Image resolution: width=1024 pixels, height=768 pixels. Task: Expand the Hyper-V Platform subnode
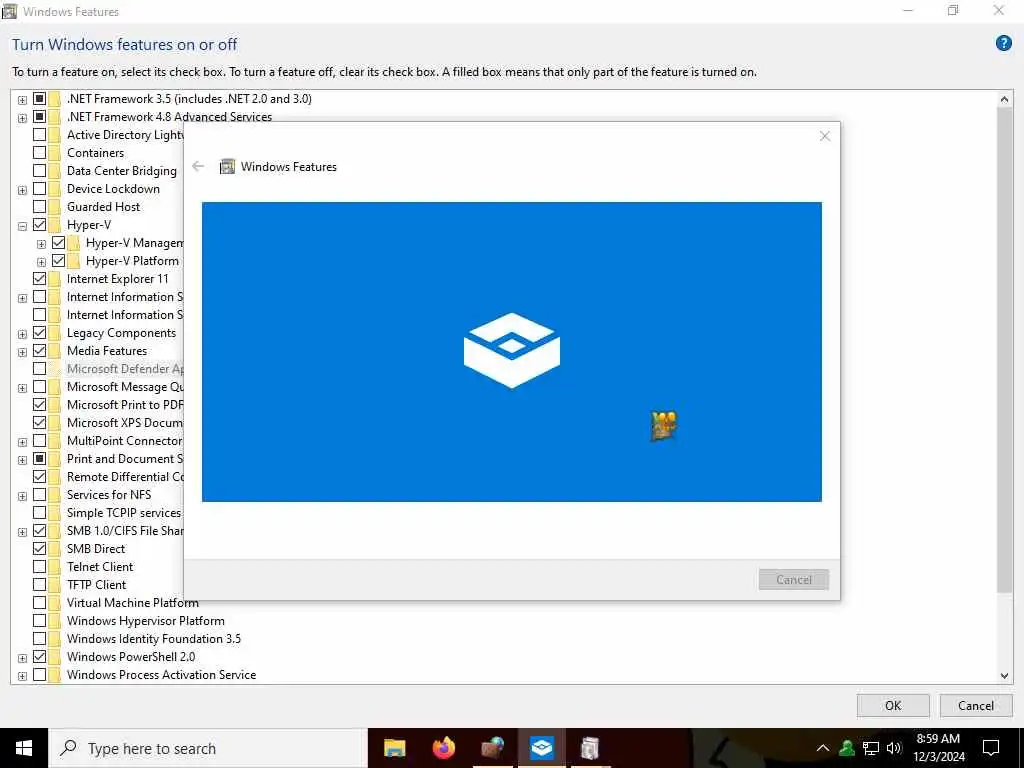point(41,262)
